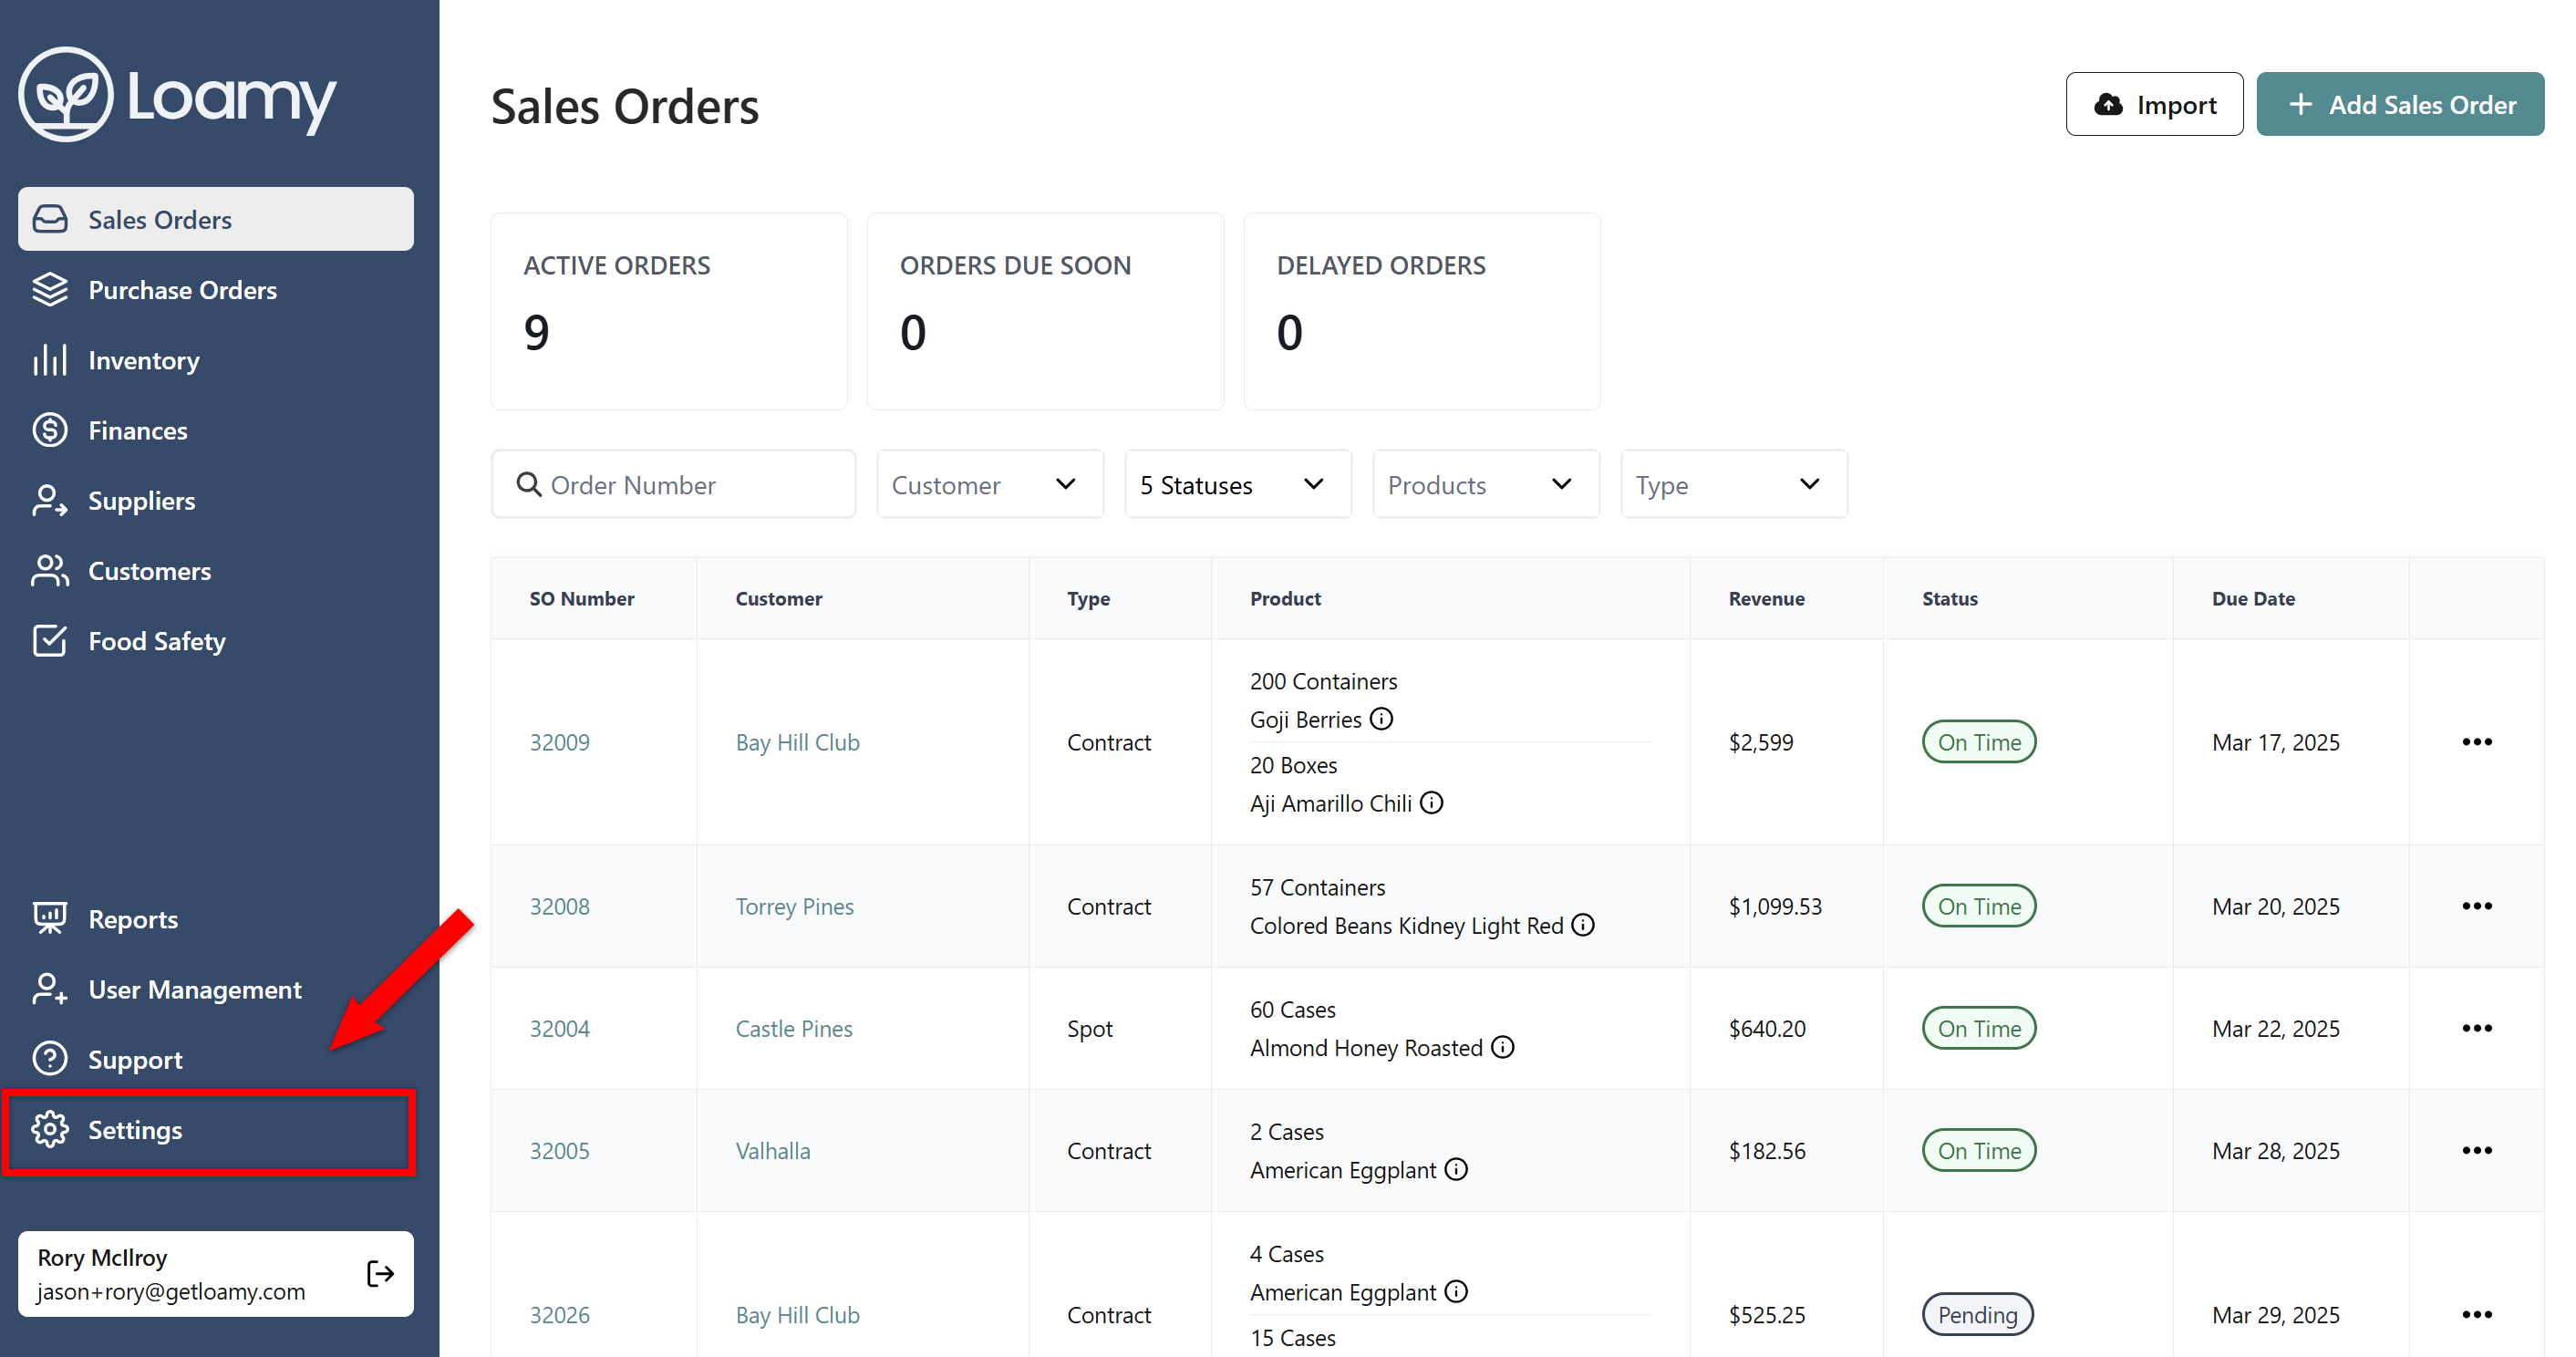Open the logout icon beside Rory McIlroy
Screen dimensions: 2576x1357
380,1273
